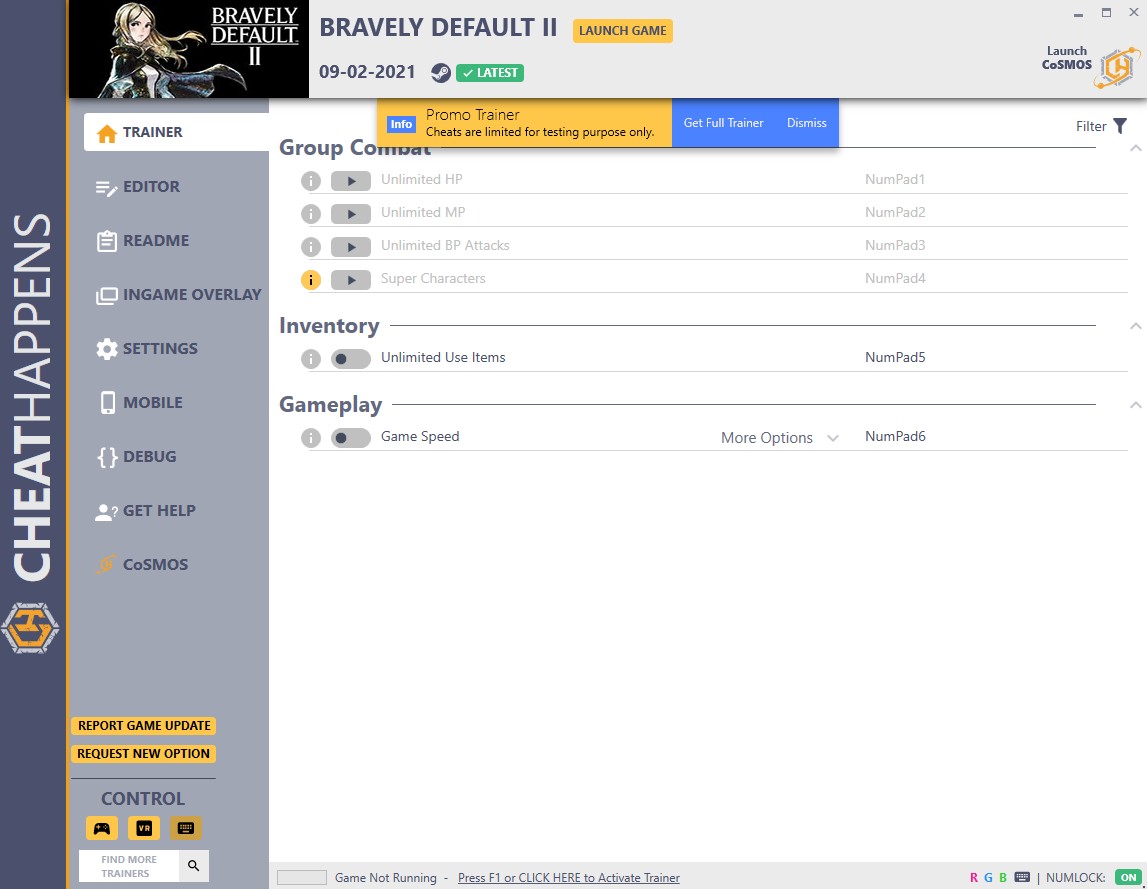Click the NumPad6 hotkey text
Screen dimensions: 1147x889
pyautogui.click(x=895, y=436)
